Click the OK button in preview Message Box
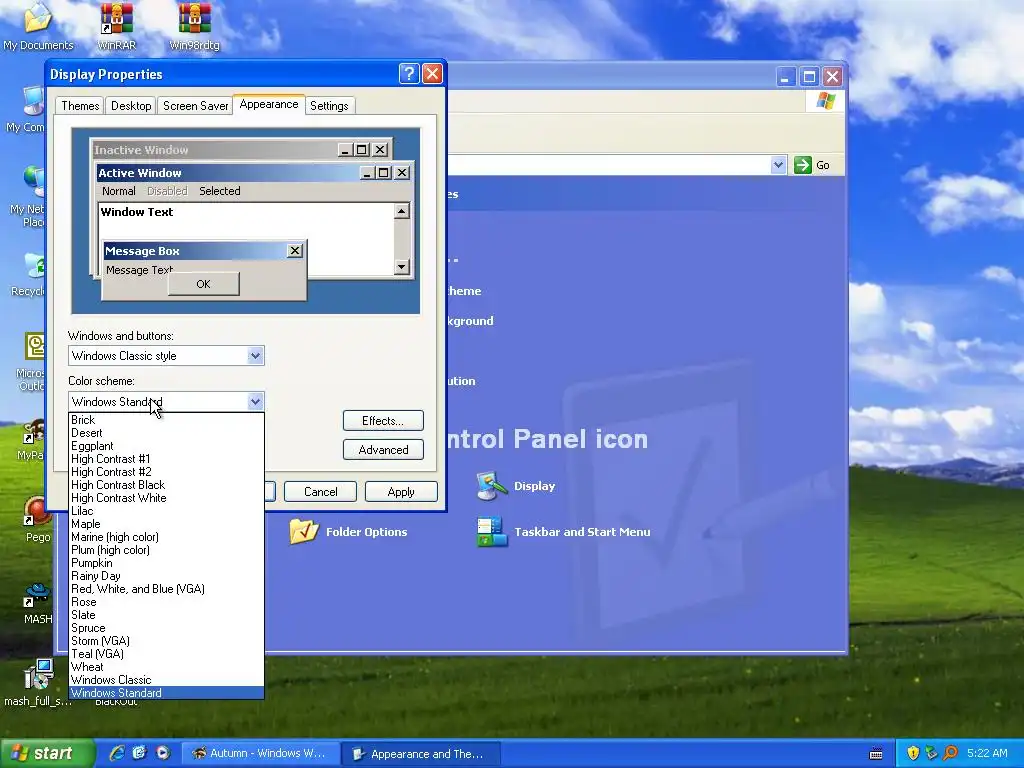The width and height of the screenshot is (1024, 768). [x=204, y=284]
